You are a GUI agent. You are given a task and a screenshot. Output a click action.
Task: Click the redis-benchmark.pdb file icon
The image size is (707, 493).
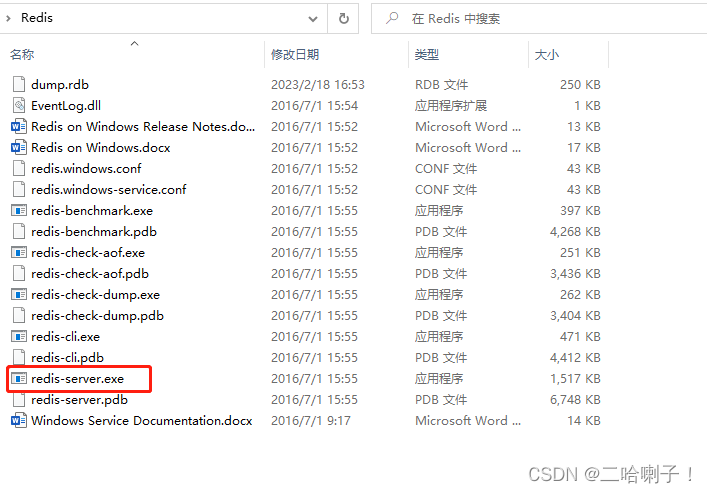tap(18, 231)
